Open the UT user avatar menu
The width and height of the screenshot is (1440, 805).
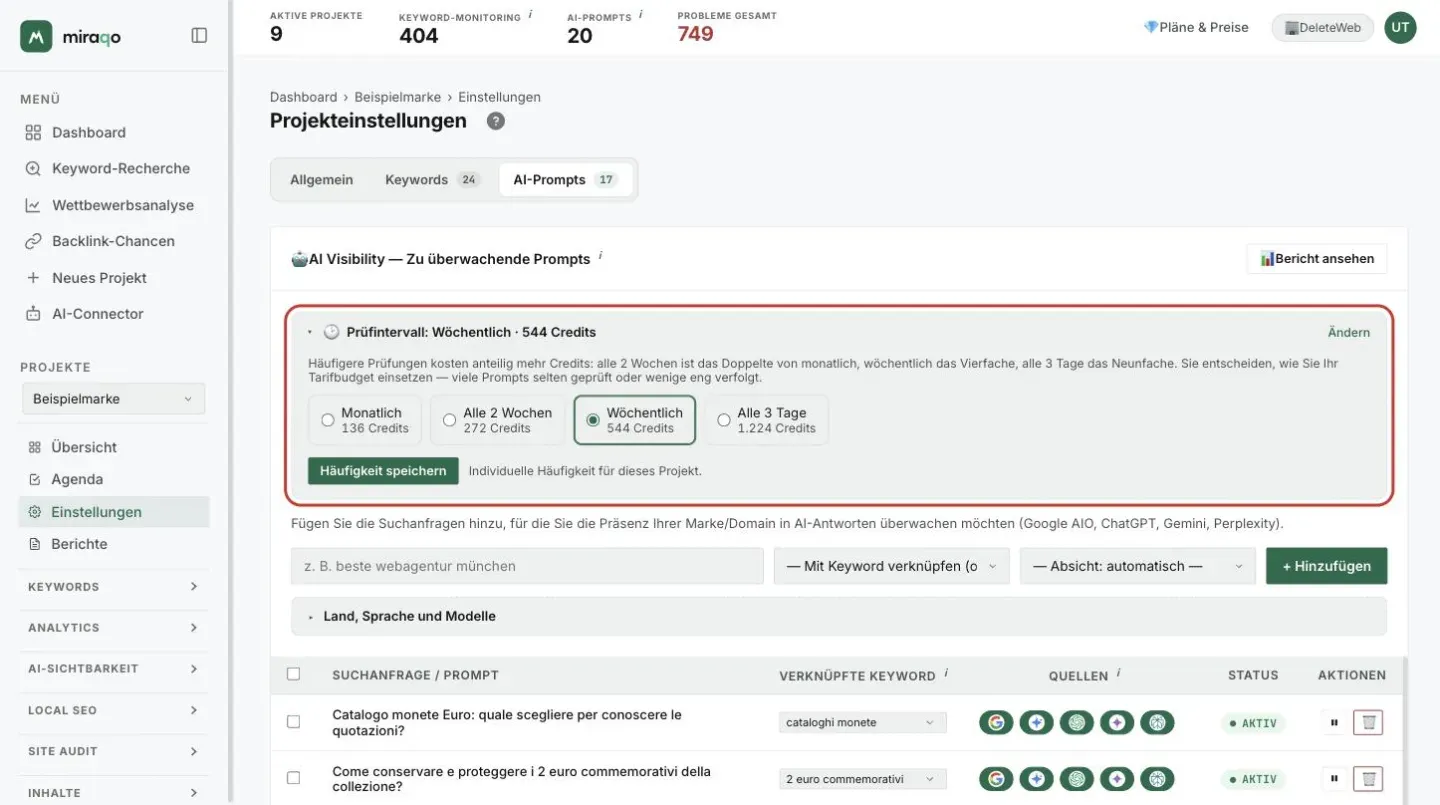[x=1400, y=28]
